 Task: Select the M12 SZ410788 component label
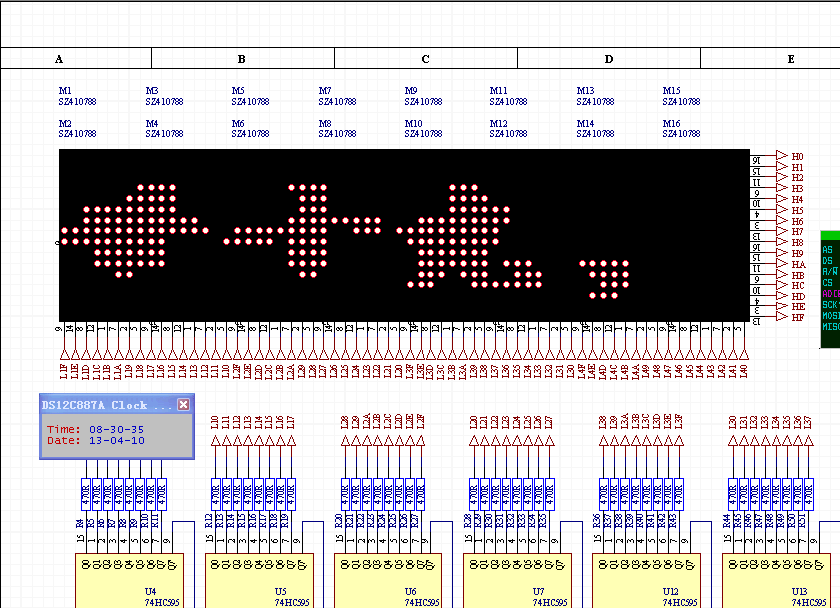[508, 129]
